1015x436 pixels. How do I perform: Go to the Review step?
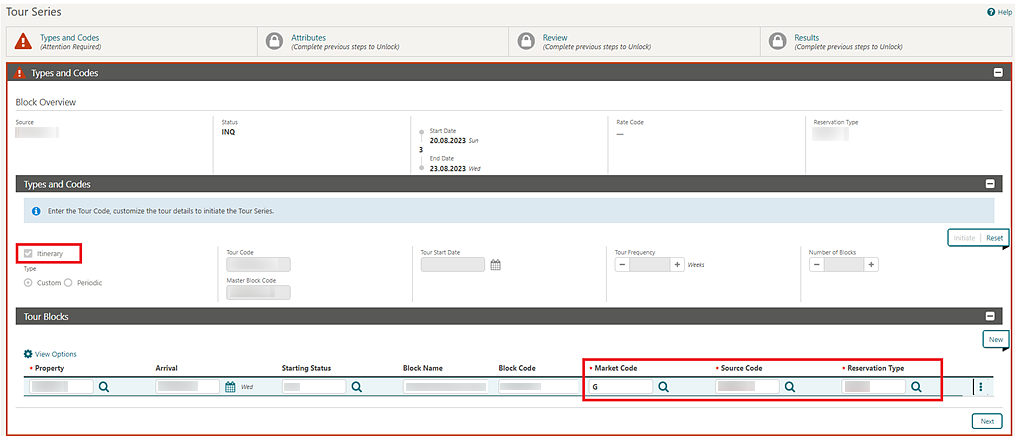pyautogui.click(x=555, y=38)
